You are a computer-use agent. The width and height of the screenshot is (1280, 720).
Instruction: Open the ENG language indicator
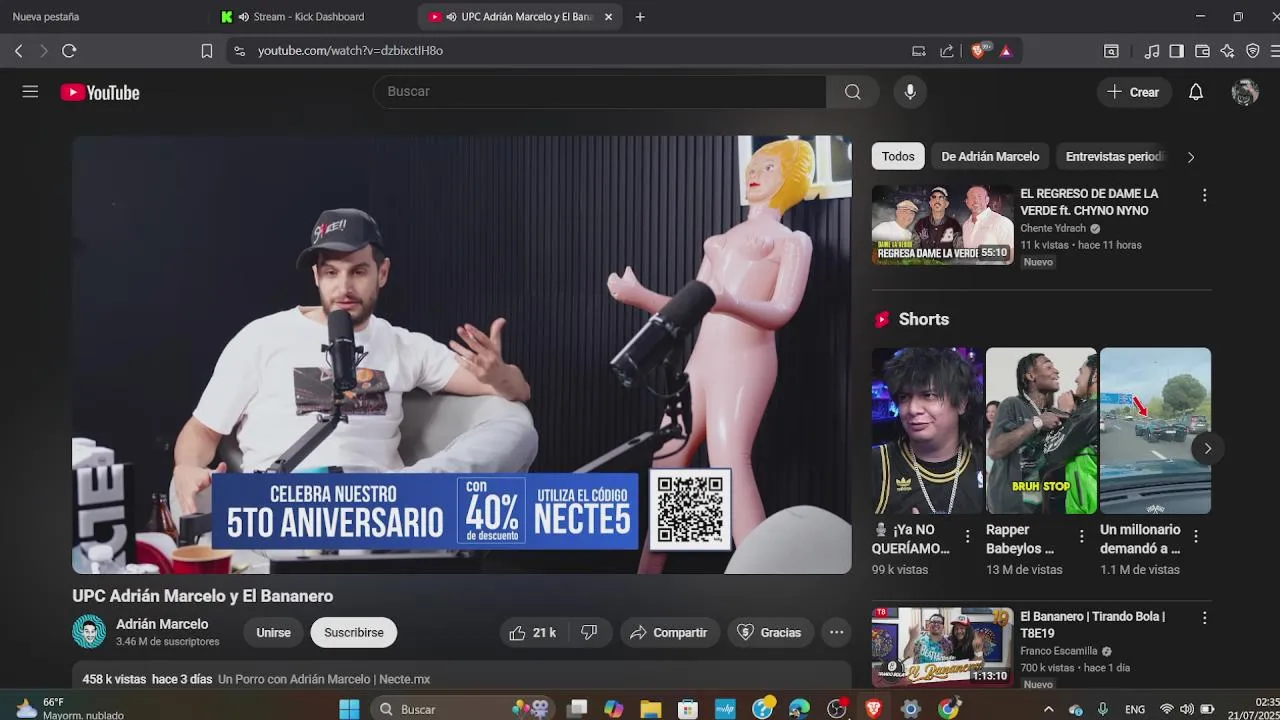(x=1135, y=709)
